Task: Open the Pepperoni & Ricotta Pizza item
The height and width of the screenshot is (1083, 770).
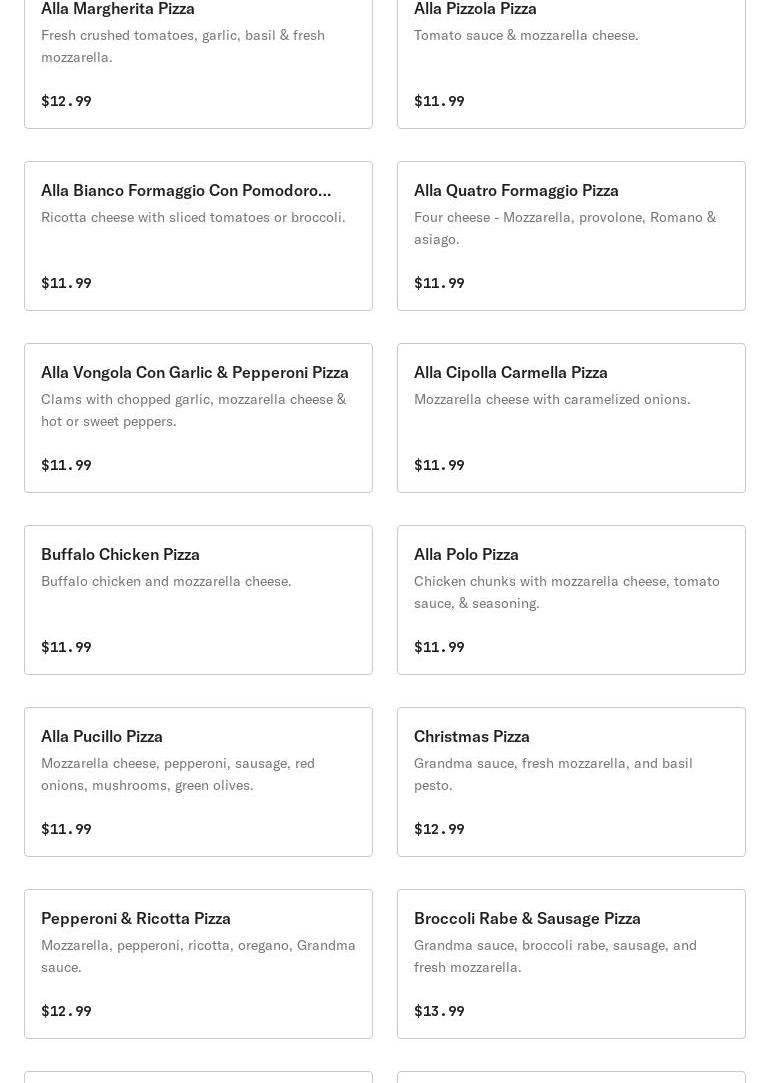Action: 136,918
